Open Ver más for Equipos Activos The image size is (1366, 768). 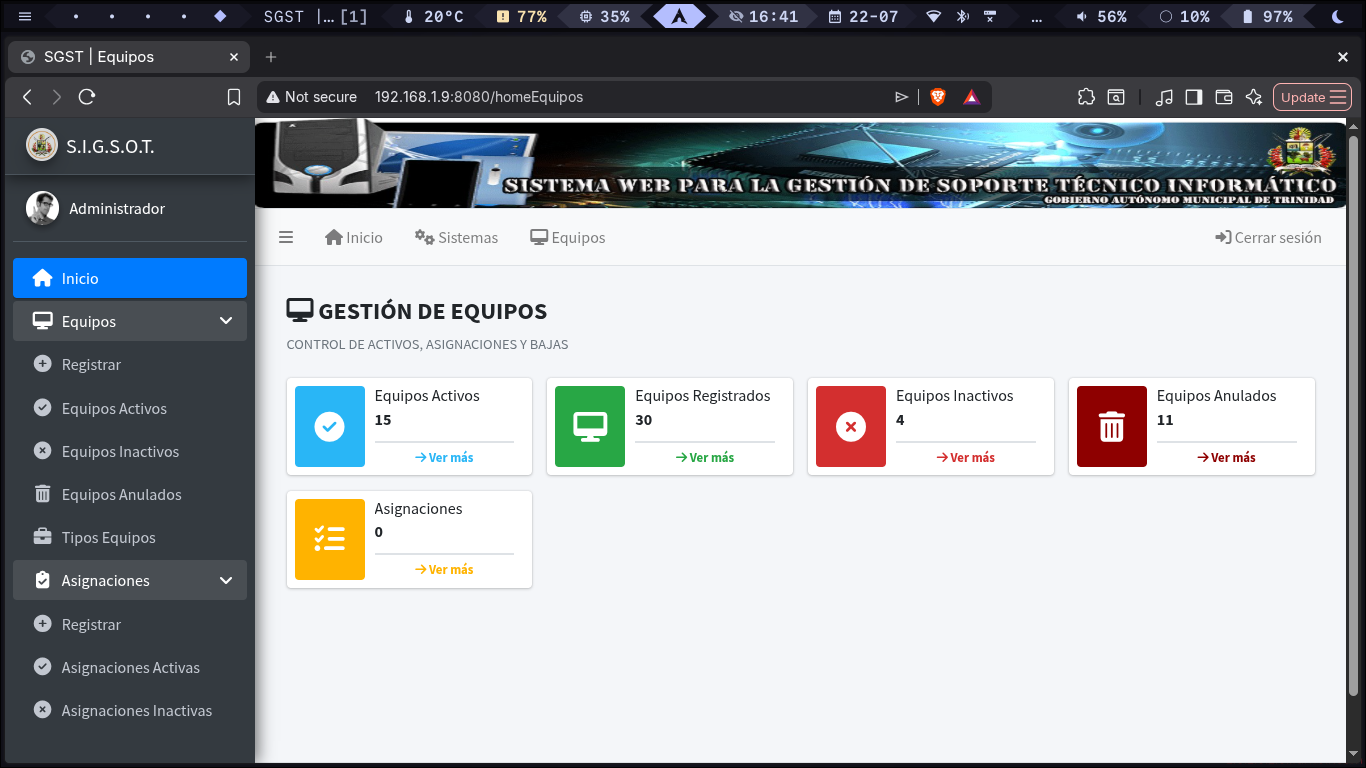pyautogui.click(x=444, y=457)
